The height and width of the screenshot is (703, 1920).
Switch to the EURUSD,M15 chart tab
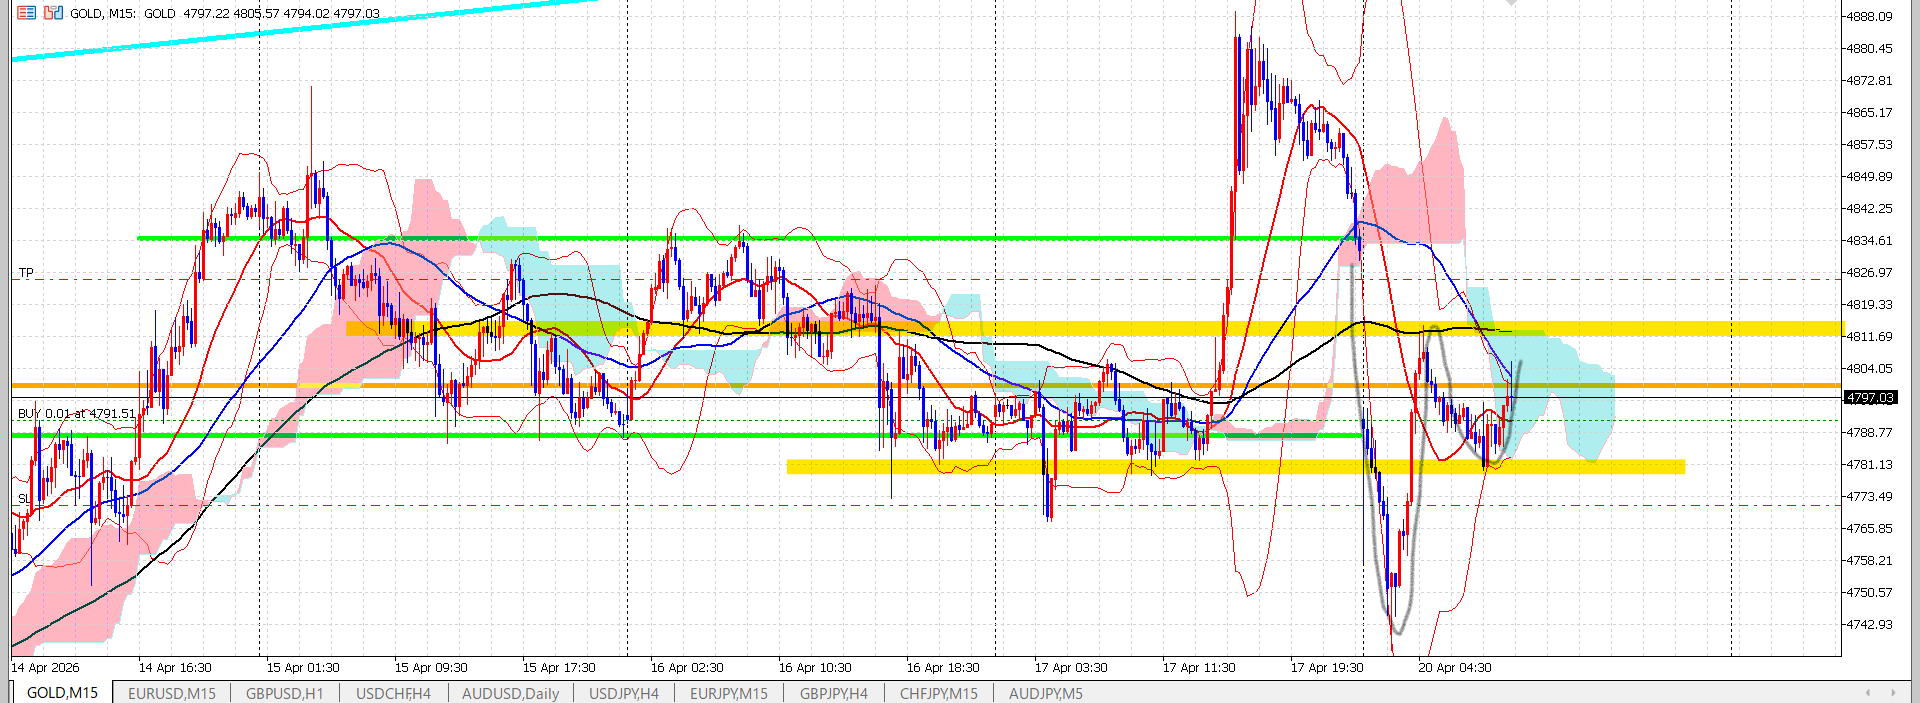(171, 693)
